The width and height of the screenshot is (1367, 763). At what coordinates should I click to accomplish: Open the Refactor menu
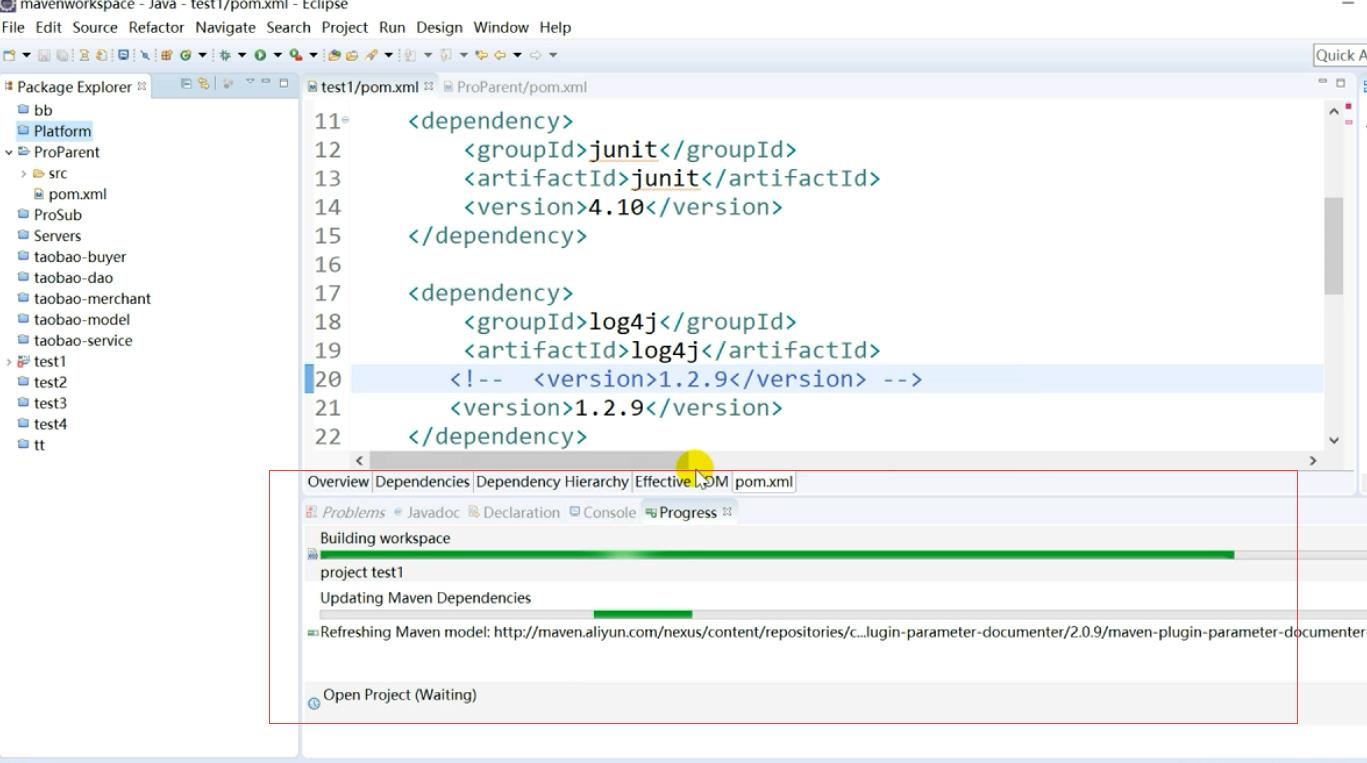point(156,27)
